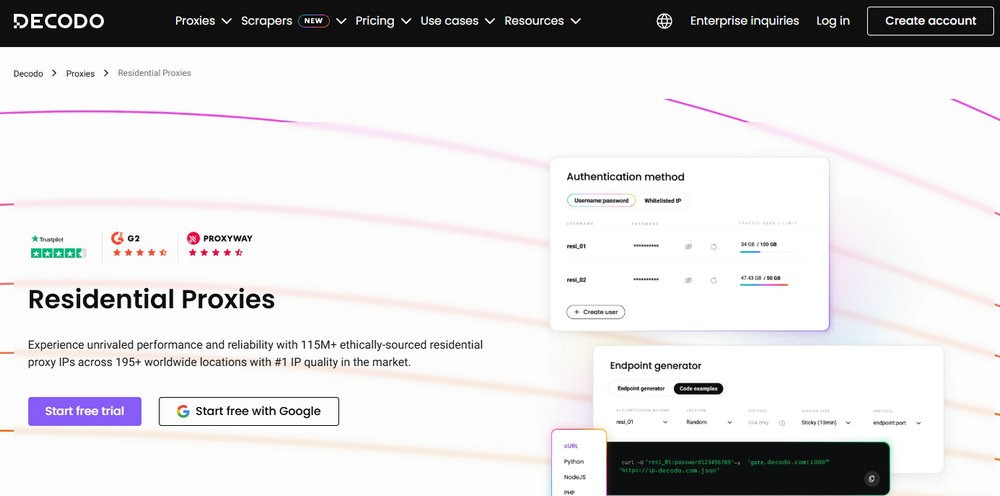
Task: Click the Proxyway rating badge
Action: 219,244
